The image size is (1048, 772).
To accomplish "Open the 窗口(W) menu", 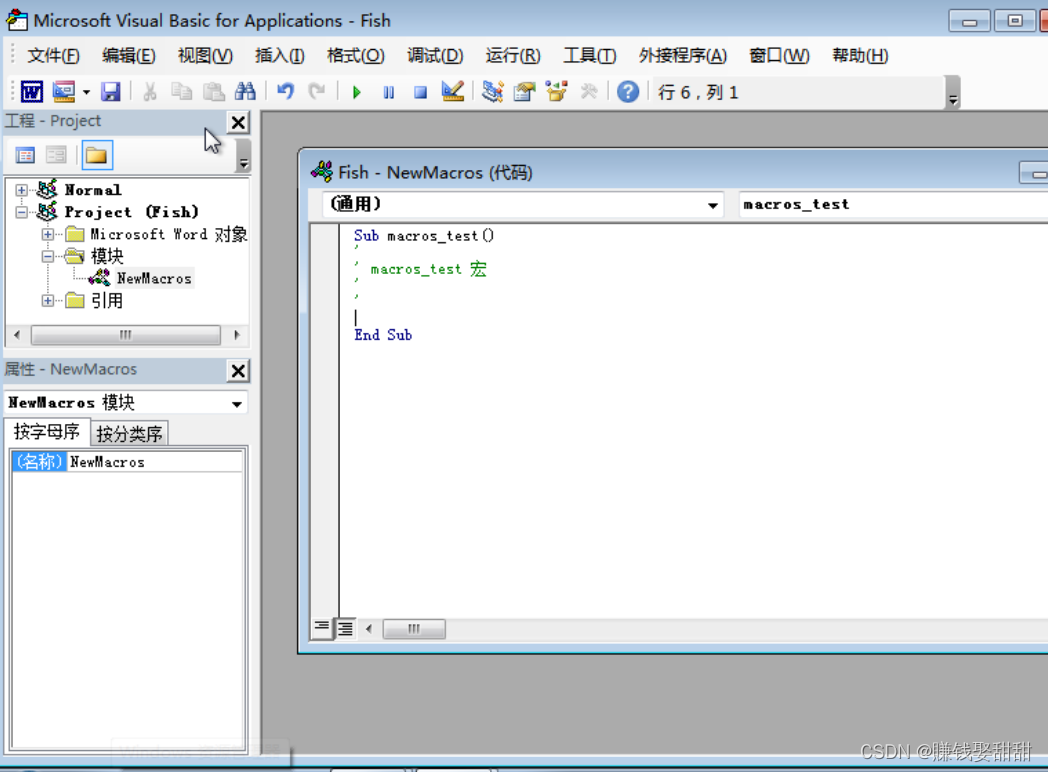I will point(779,55).
